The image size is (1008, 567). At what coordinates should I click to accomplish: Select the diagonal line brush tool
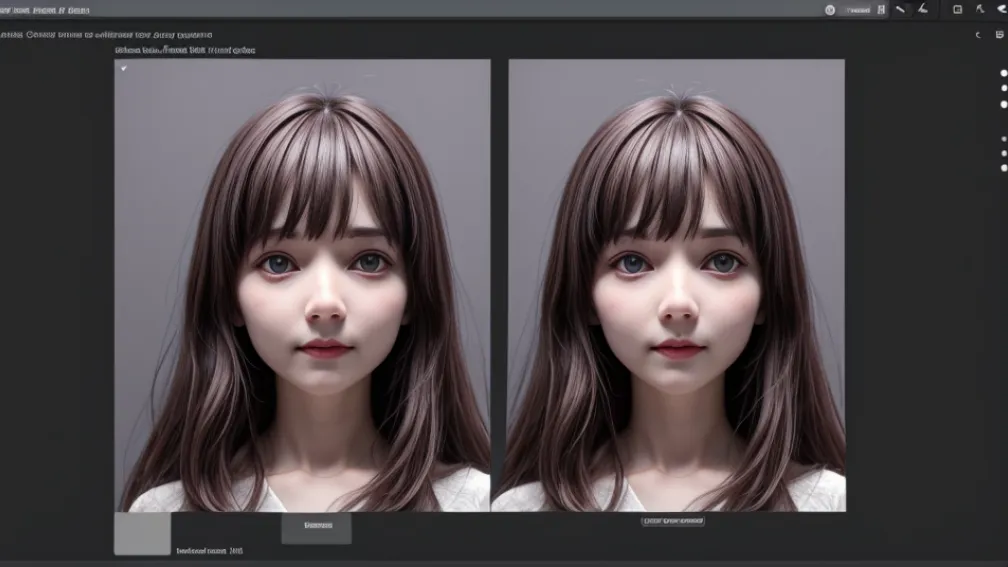click(x=900, y=9)
